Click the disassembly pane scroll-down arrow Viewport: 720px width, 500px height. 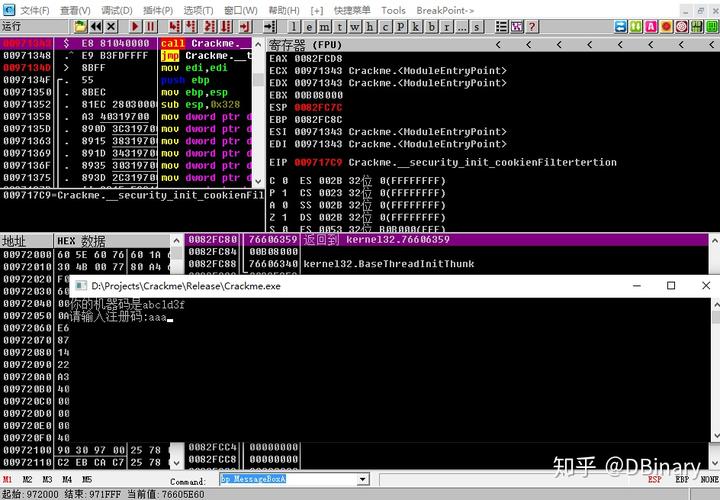pos(258,181)
